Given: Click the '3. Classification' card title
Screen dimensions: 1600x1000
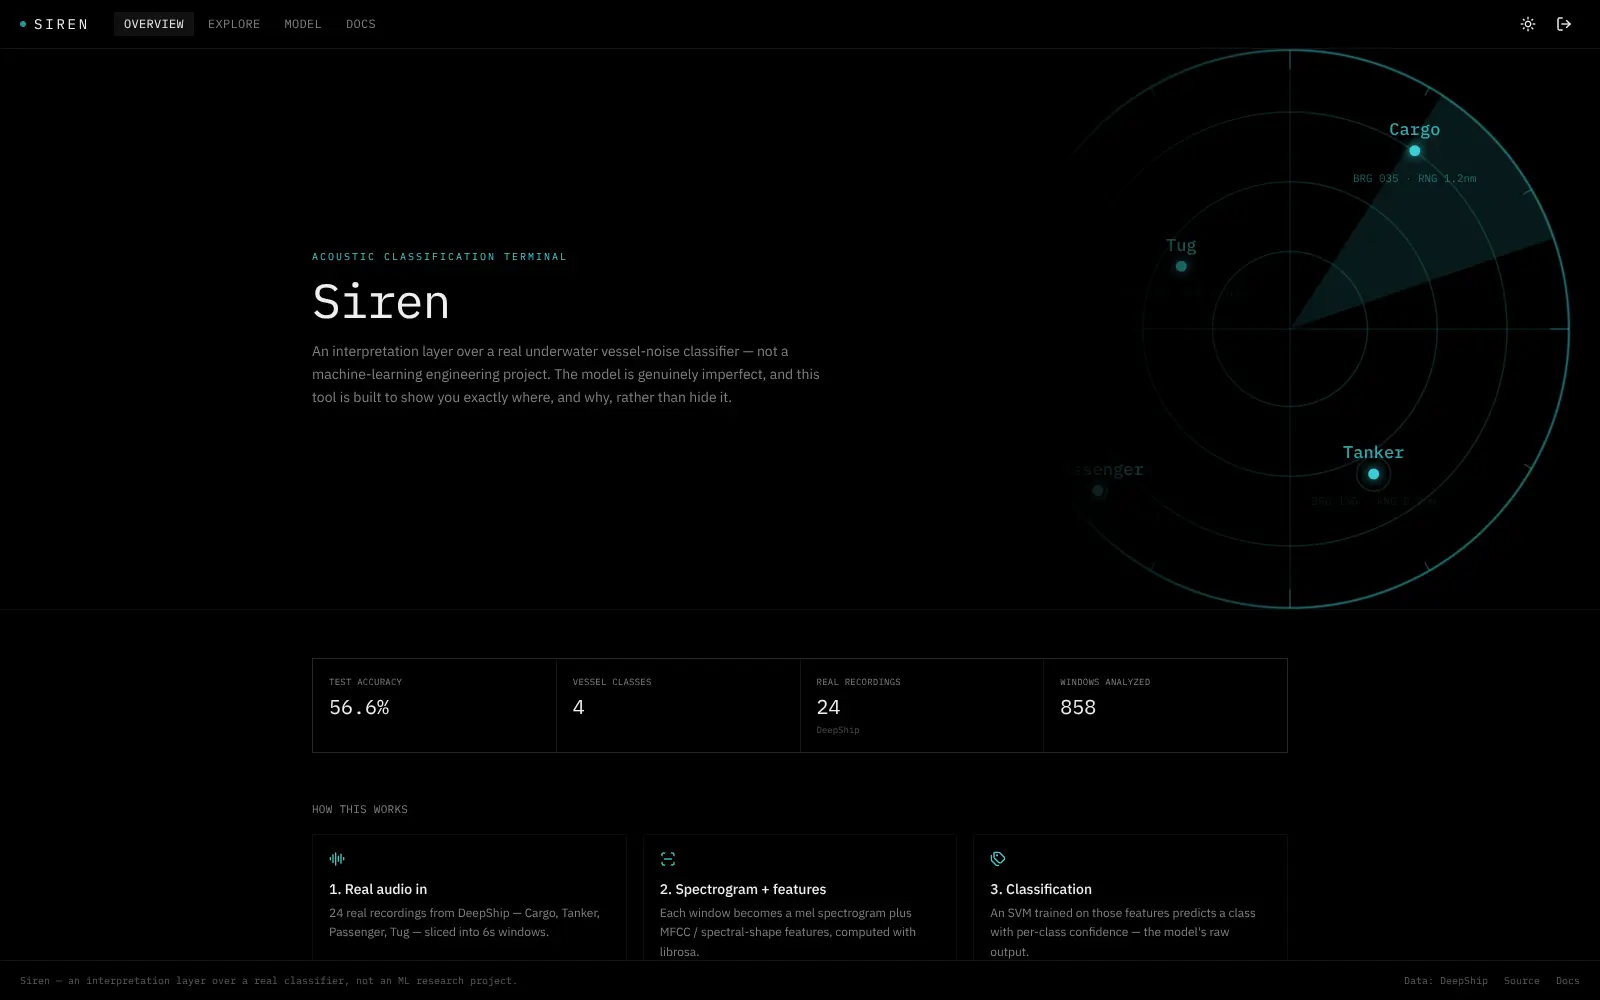Looking at the screenshot, I should pos(1041,889).
